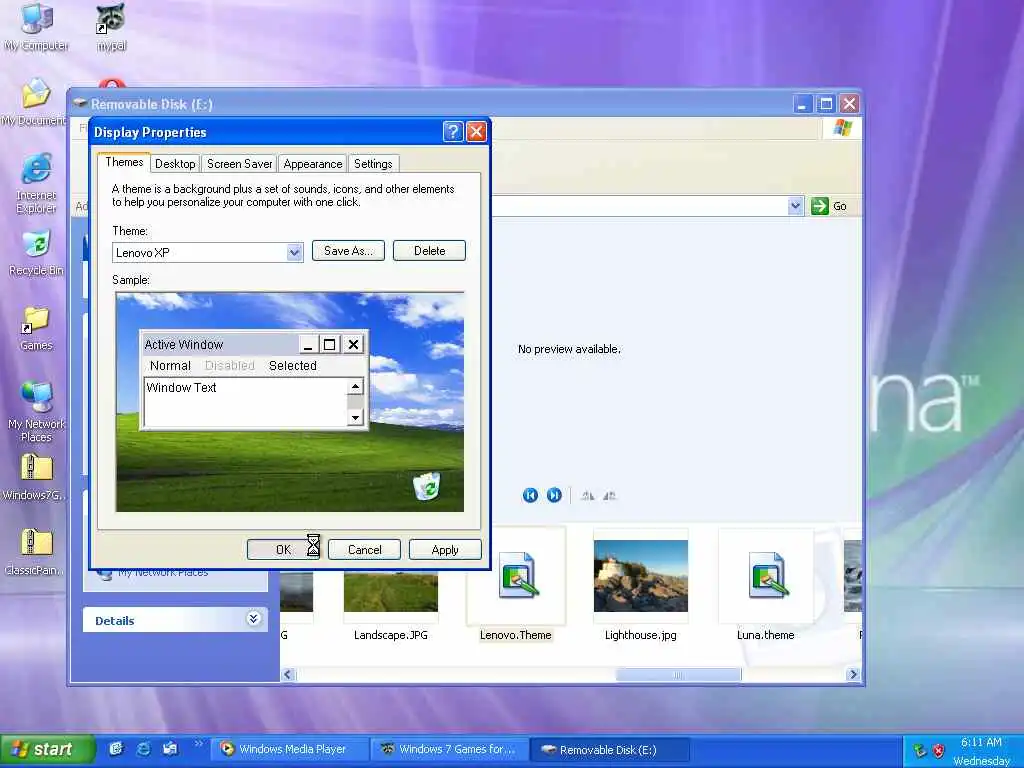Select the Luna.theme file icon
This screenshot has height=768, width=1024.
tap(767, 575)
